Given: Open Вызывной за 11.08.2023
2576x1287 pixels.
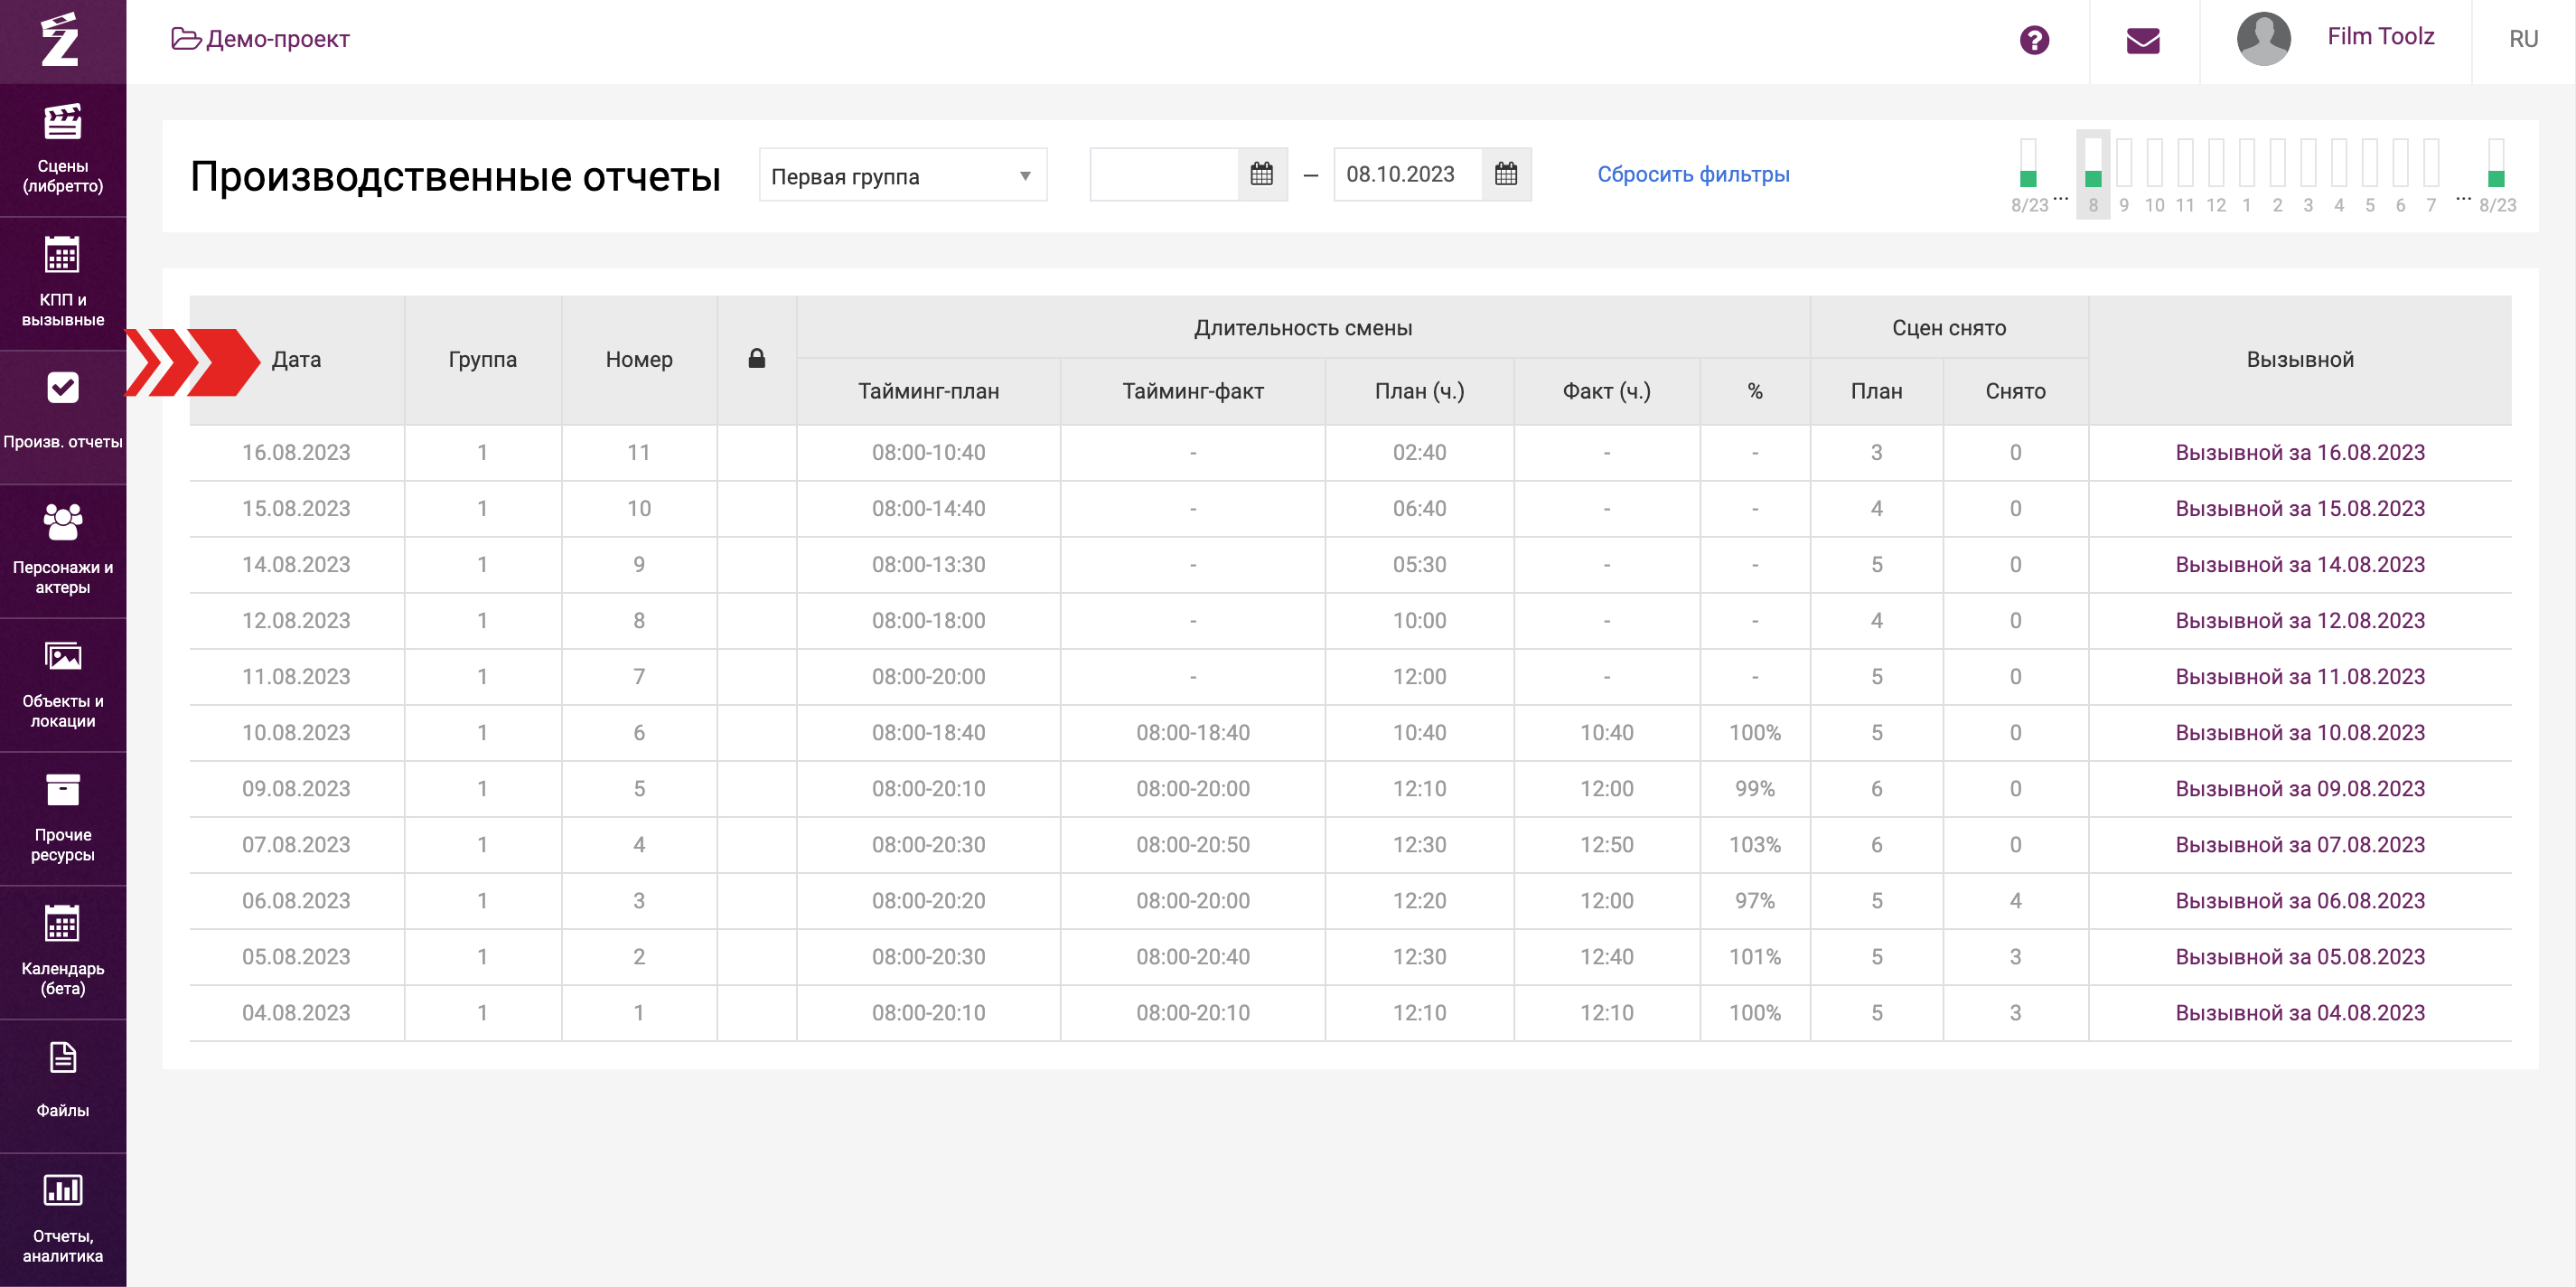Looking at the screenshot, I should click(x=2300, y=676).
